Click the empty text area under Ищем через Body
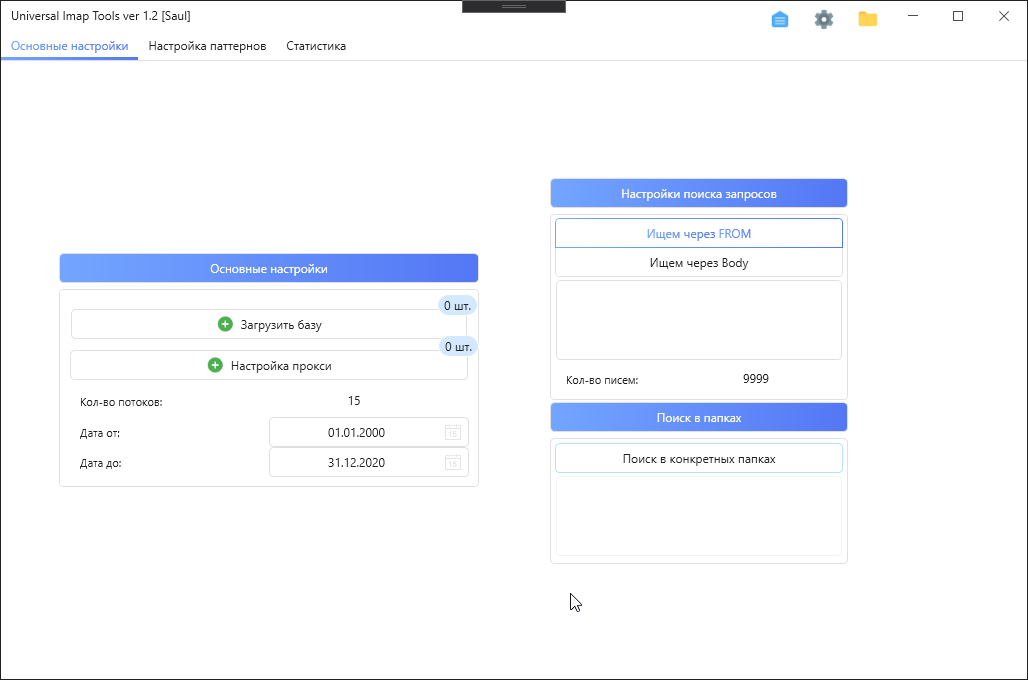The width and height of the screenshot is (1028, 680). pos(698,319)
